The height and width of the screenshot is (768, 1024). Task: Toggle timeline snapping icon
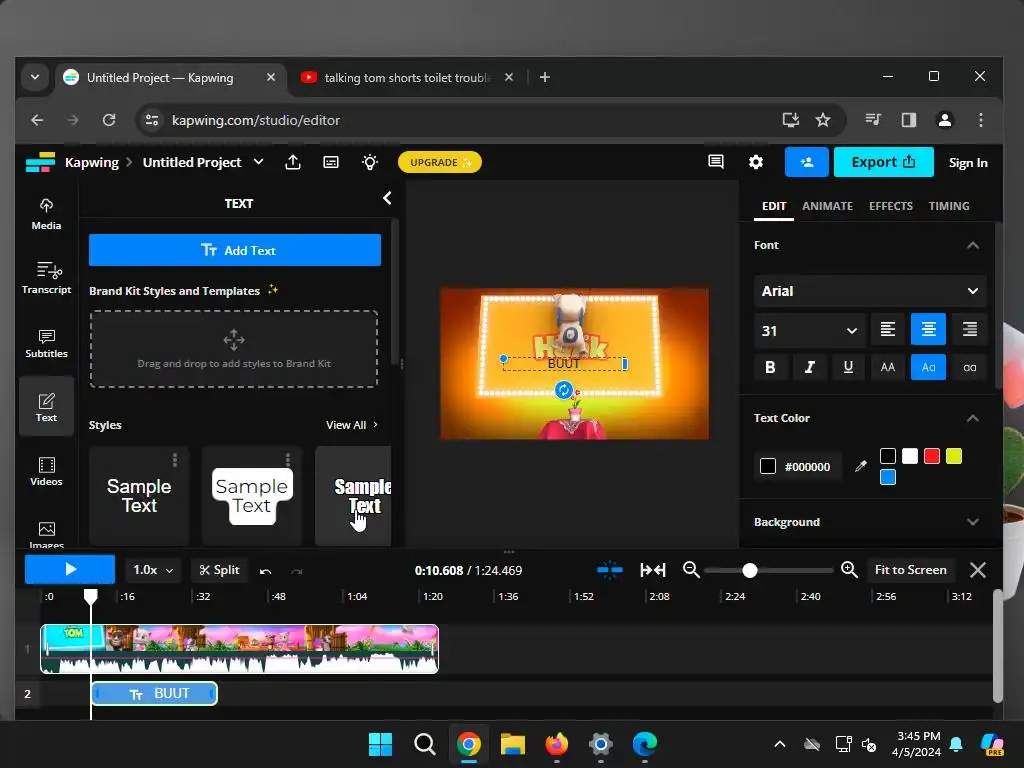[x=609, y=570]
